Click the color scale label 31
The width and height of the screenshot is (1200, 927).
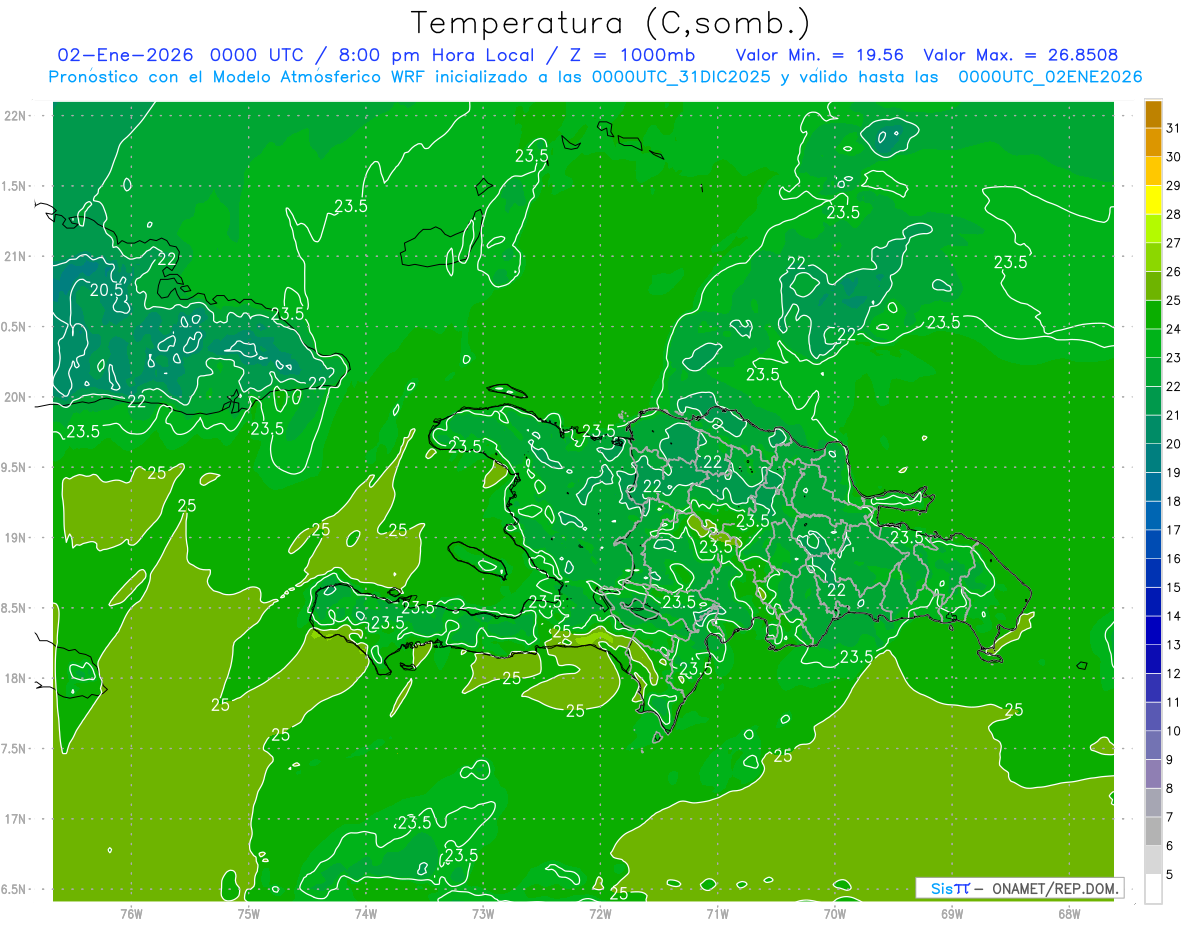pyautogui.click(x=1174, y=128)
